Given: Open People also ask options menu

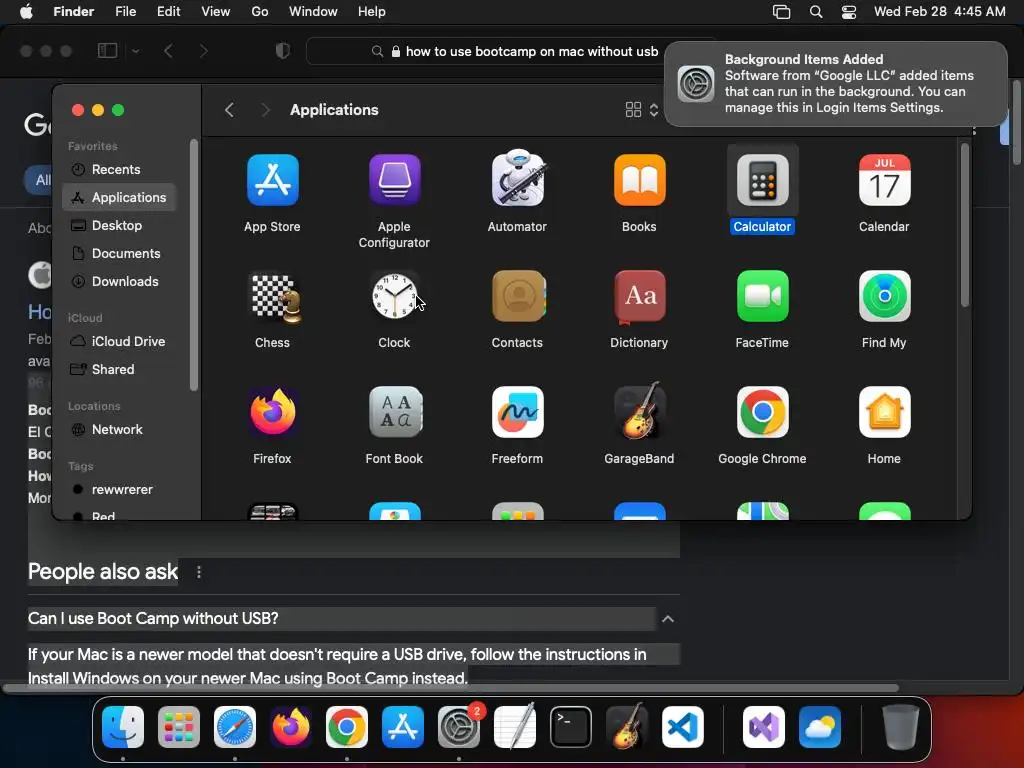Looking at the screenshot, I should (199, 572).
